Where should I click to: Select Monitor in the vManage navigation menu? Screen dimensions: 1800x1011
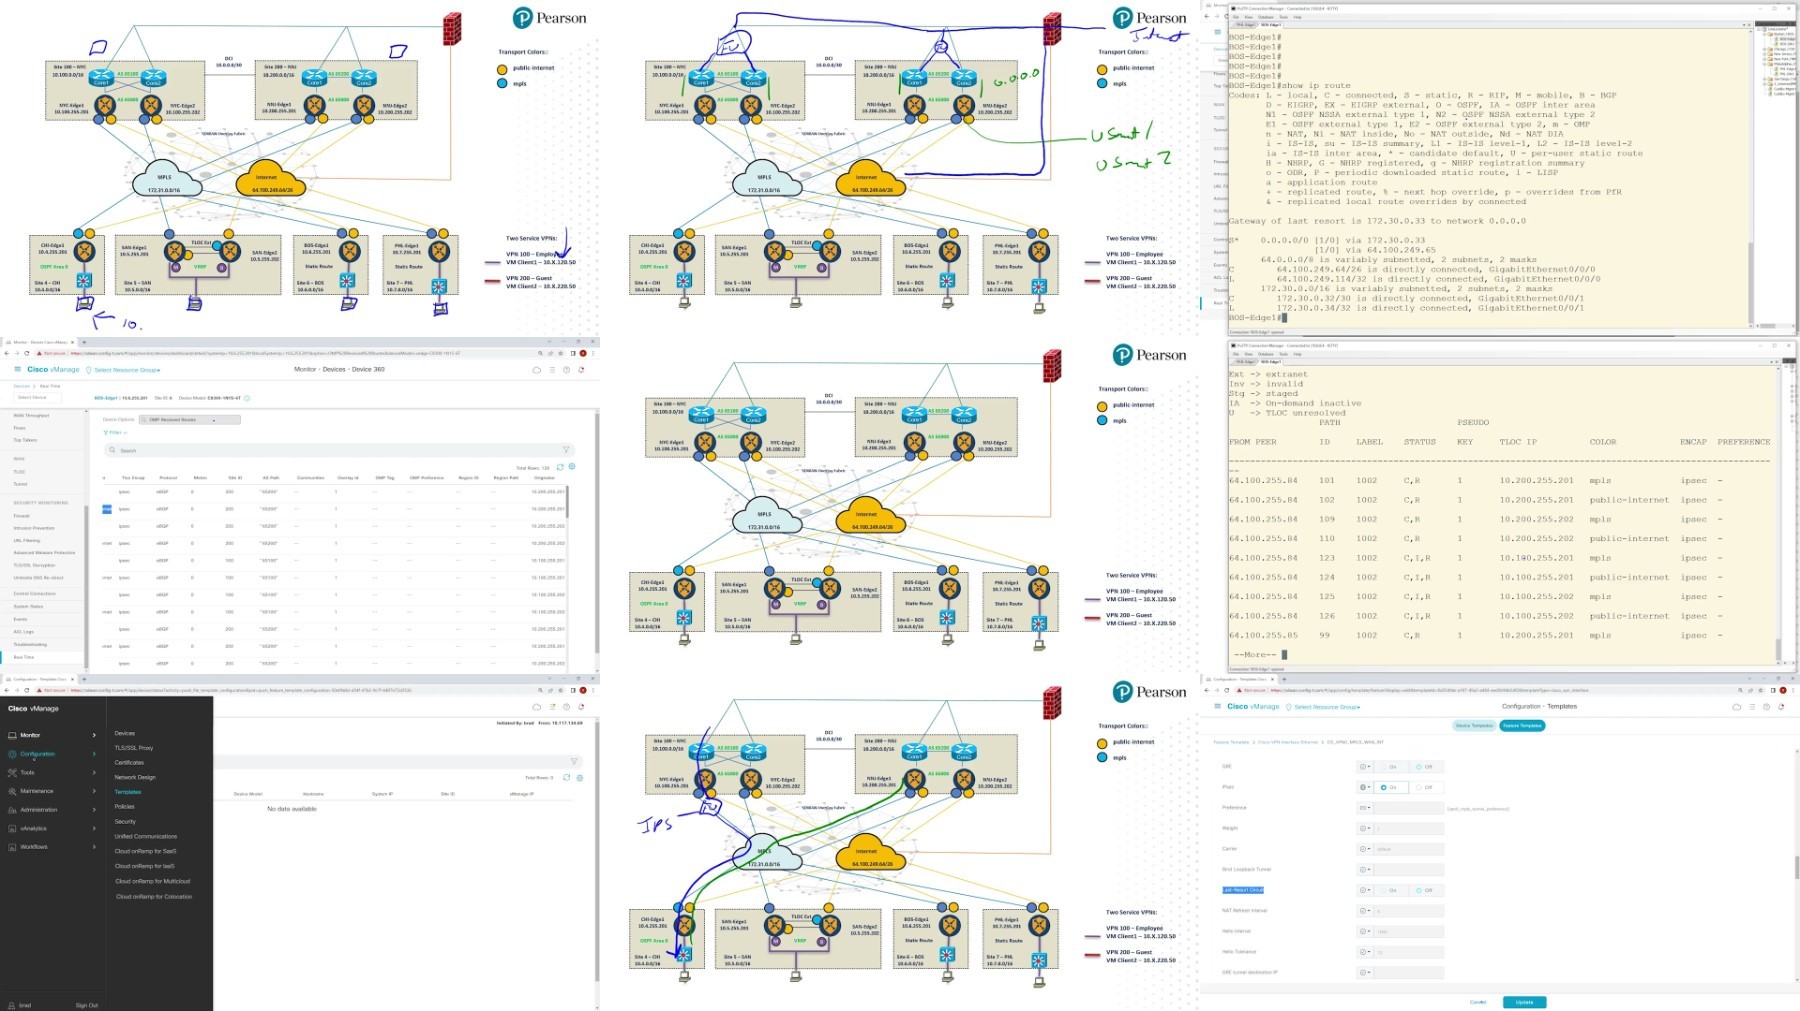click(30, 735)
